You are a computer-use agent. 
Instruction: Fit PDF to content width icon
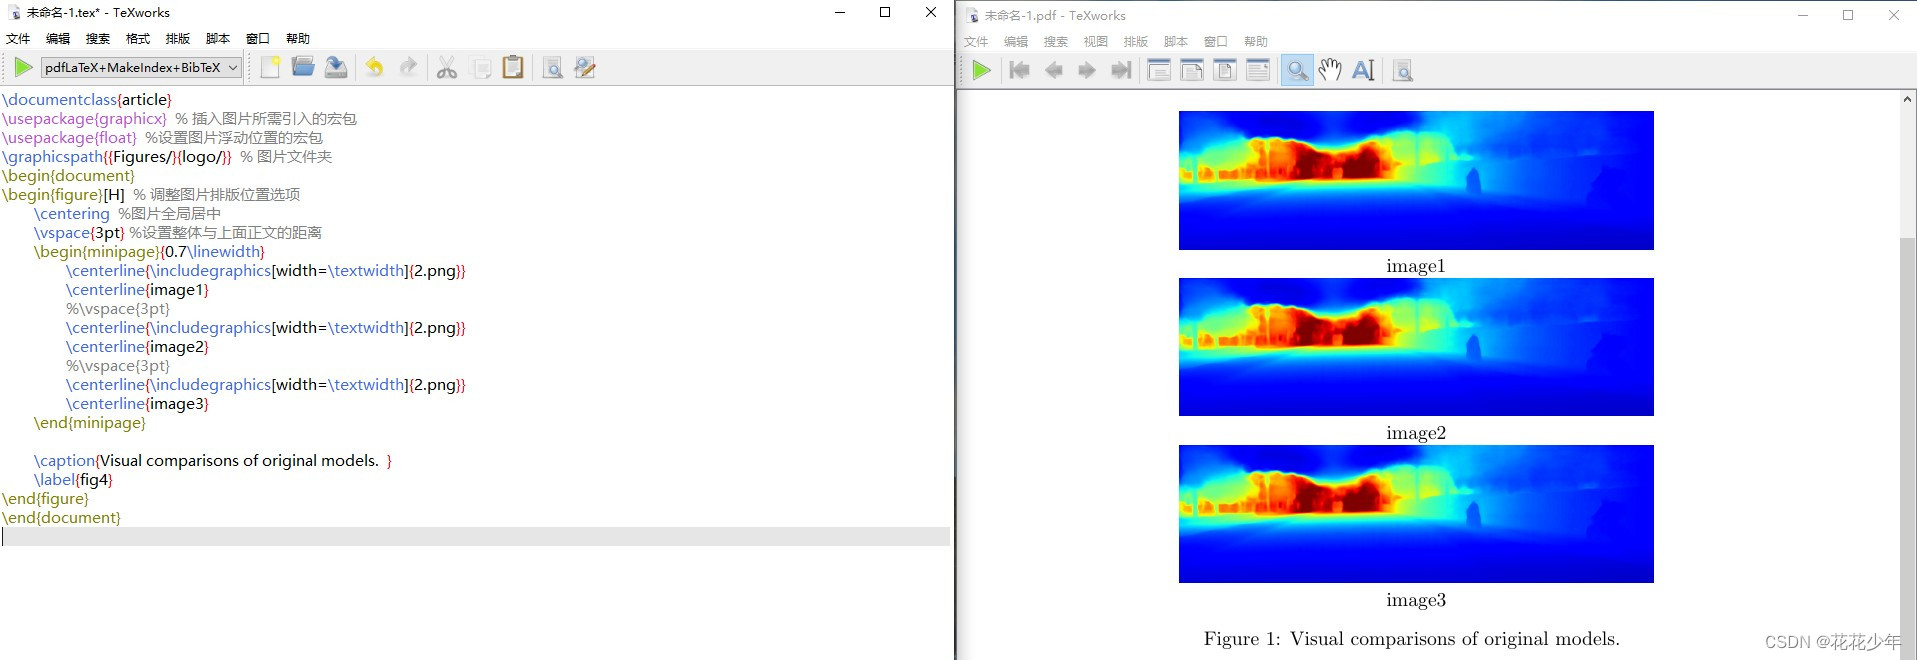[x=1258, y=70]
